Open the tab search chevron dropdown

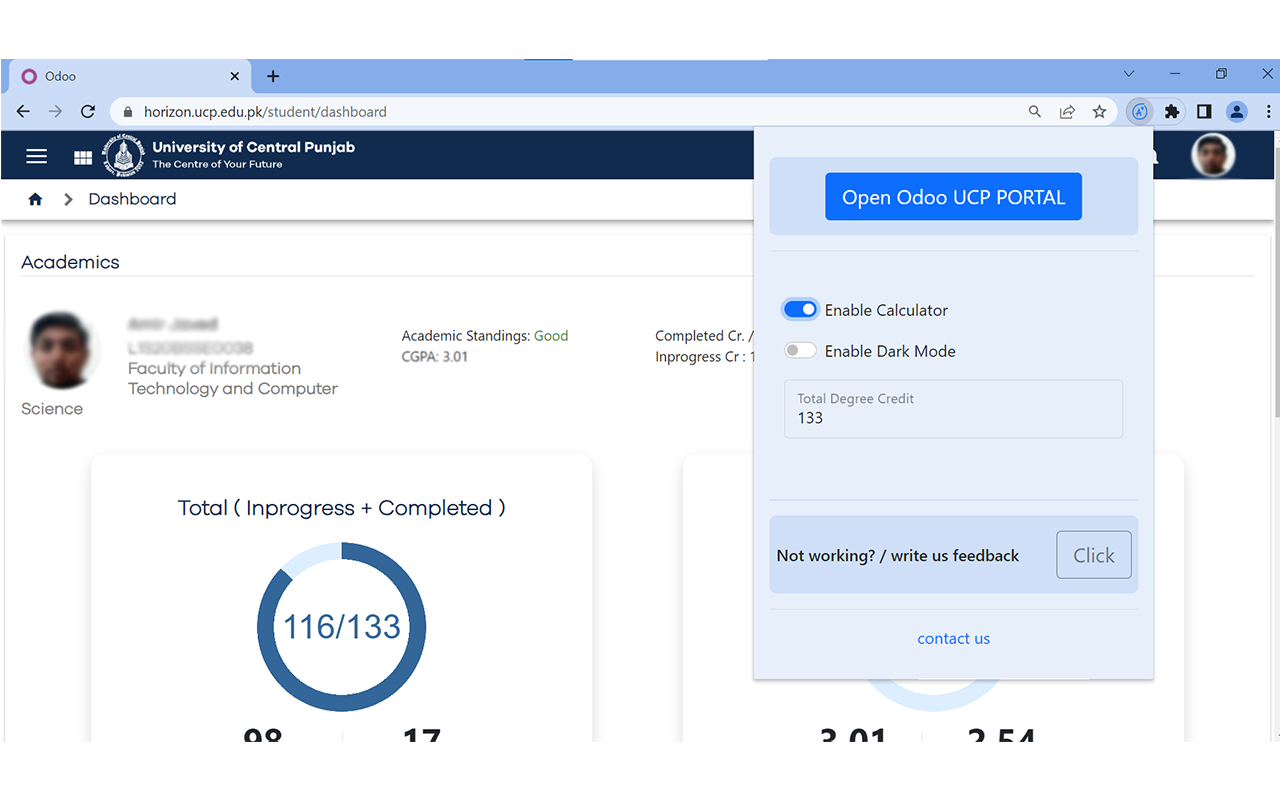[1128, 73]
